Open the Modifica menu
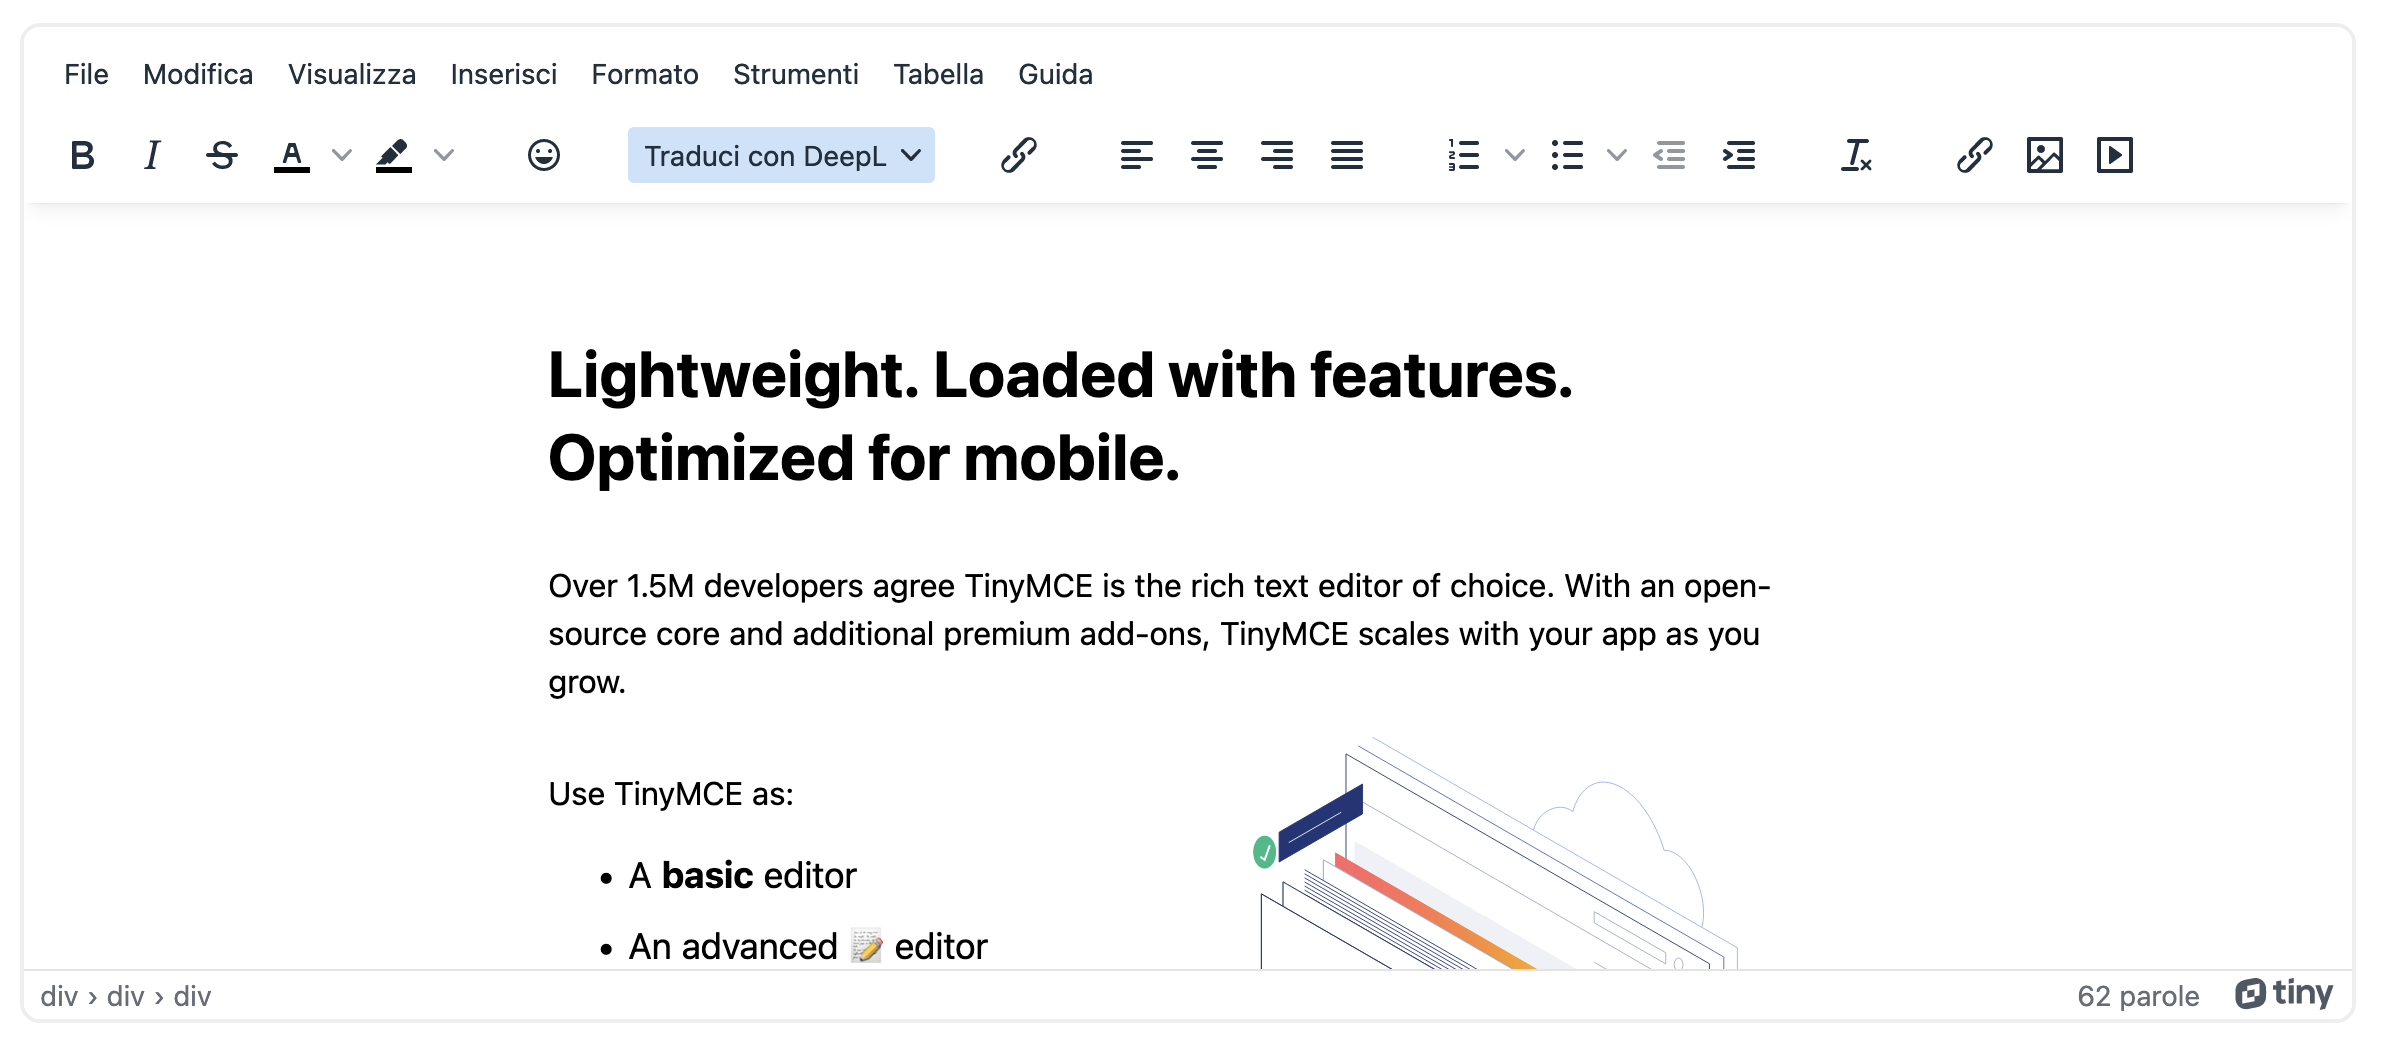The image size is (2390, 1050). [x=198, y=74]
